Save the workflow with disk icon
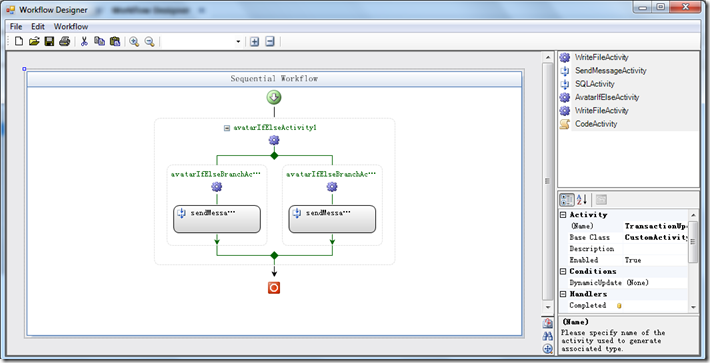 pyautogui.click(x=49, y=42)
